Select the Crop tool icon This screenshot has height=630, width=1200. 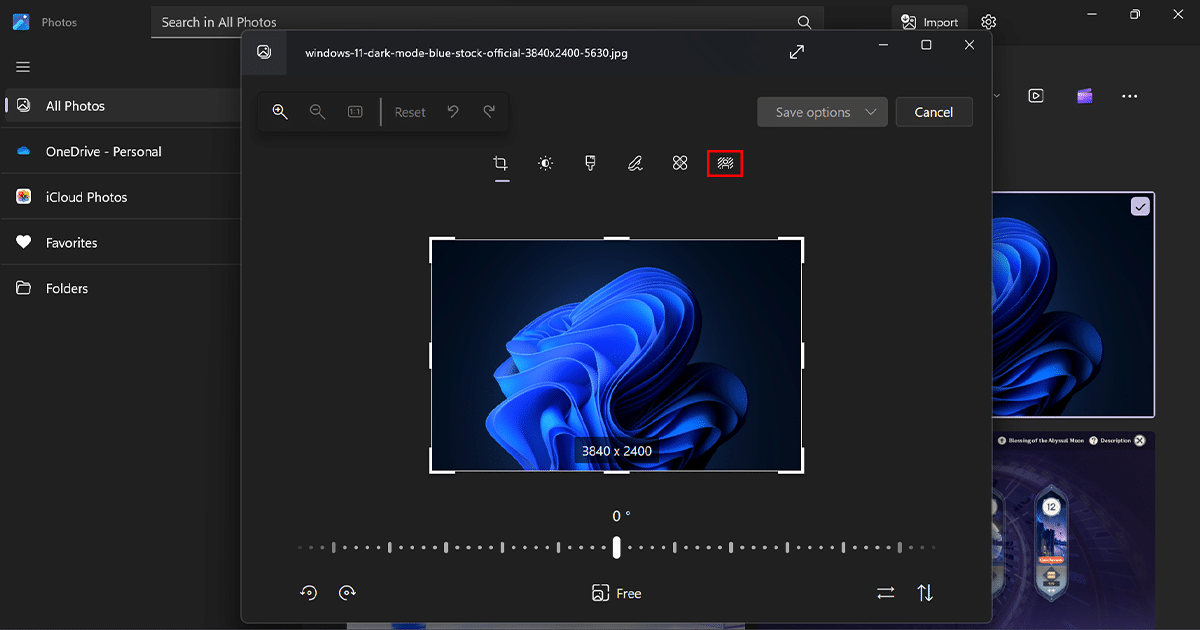(x=501, y=163)
